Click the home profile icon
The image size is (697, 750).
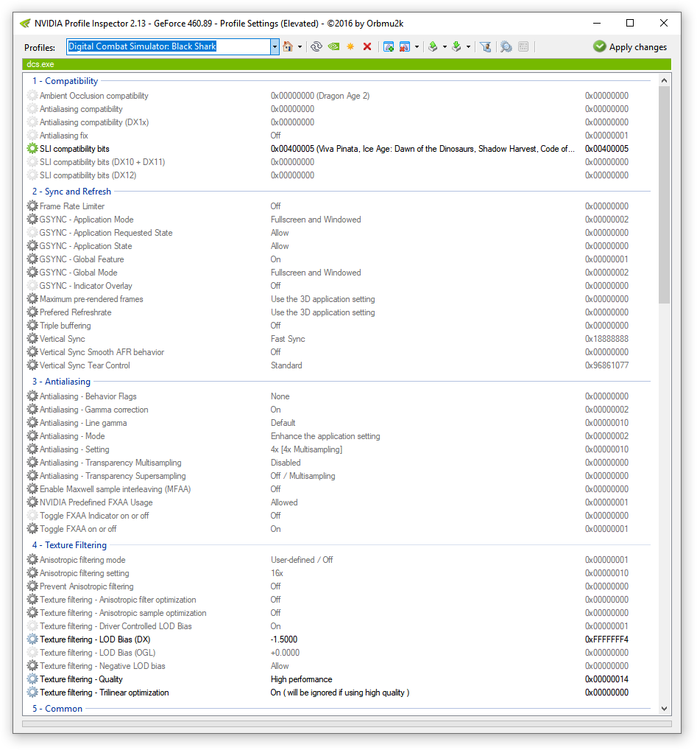[x=288, y=46]
